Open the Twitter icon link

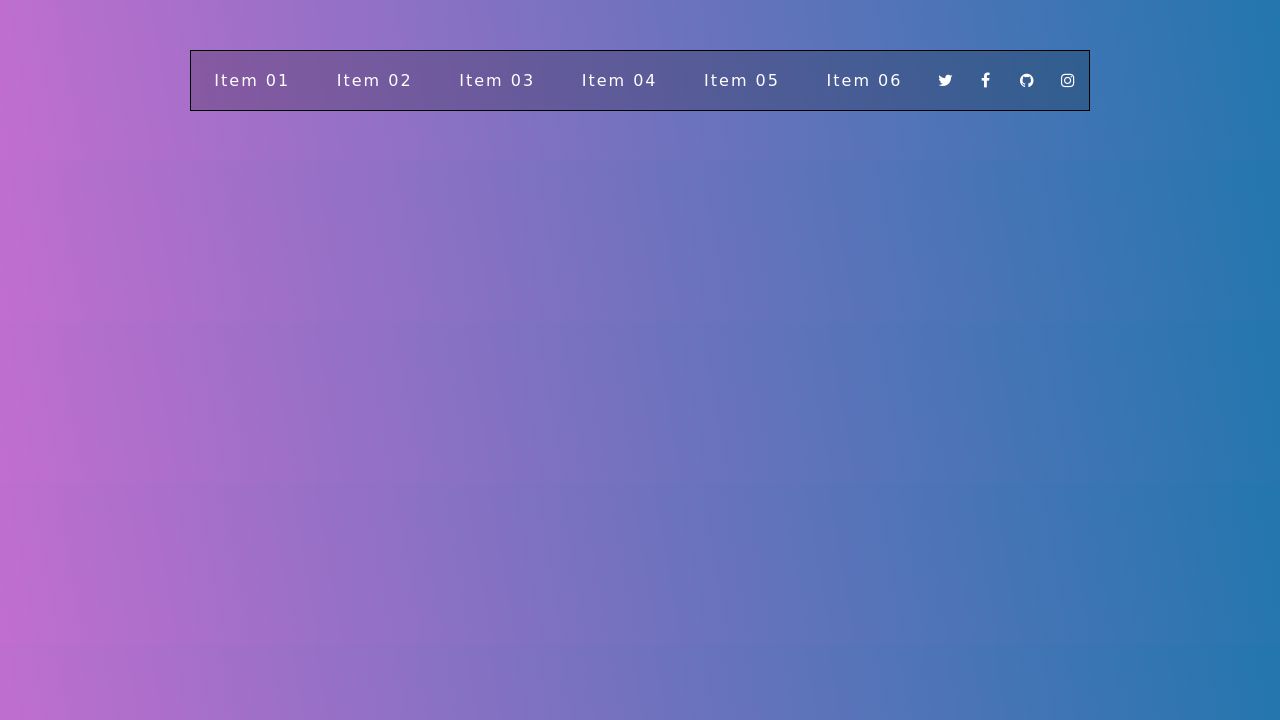point(945,81)
